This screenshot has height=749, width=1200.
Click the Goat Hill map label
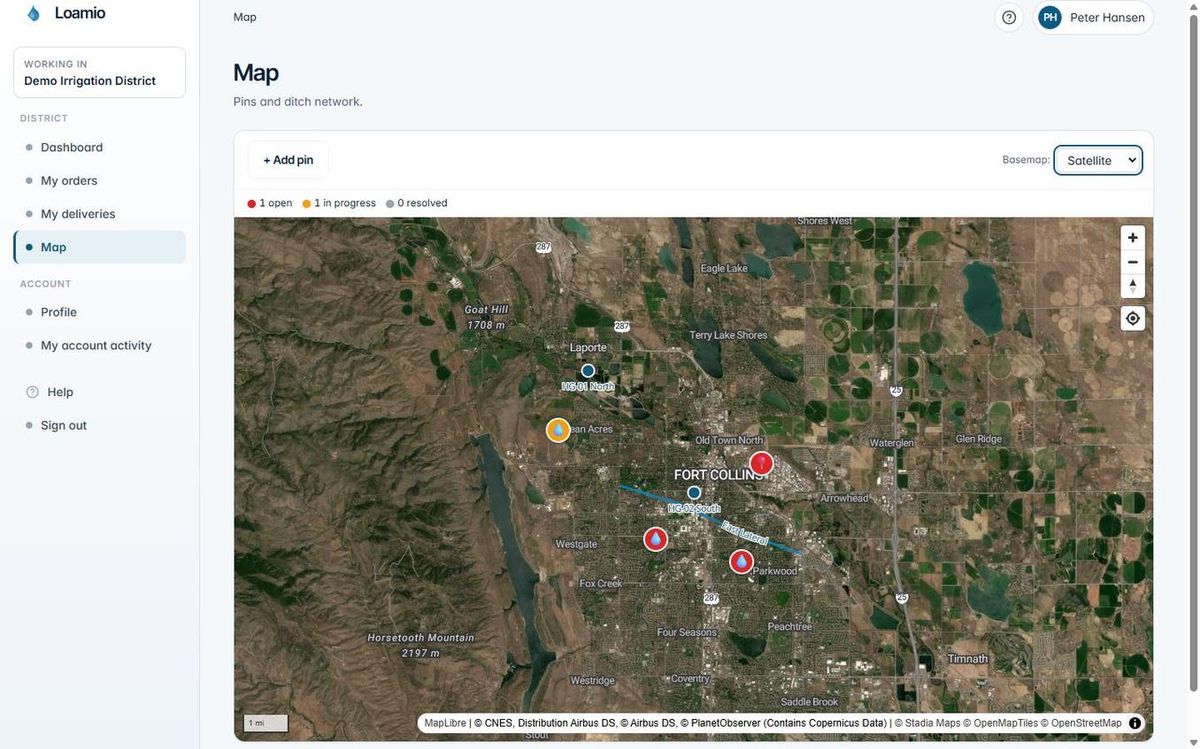486,317
